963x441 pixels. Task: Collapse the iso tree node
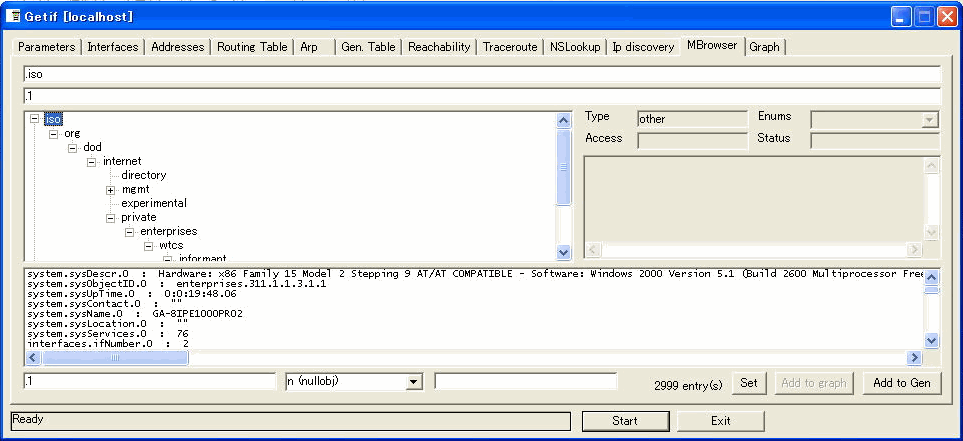pos(36,119)
